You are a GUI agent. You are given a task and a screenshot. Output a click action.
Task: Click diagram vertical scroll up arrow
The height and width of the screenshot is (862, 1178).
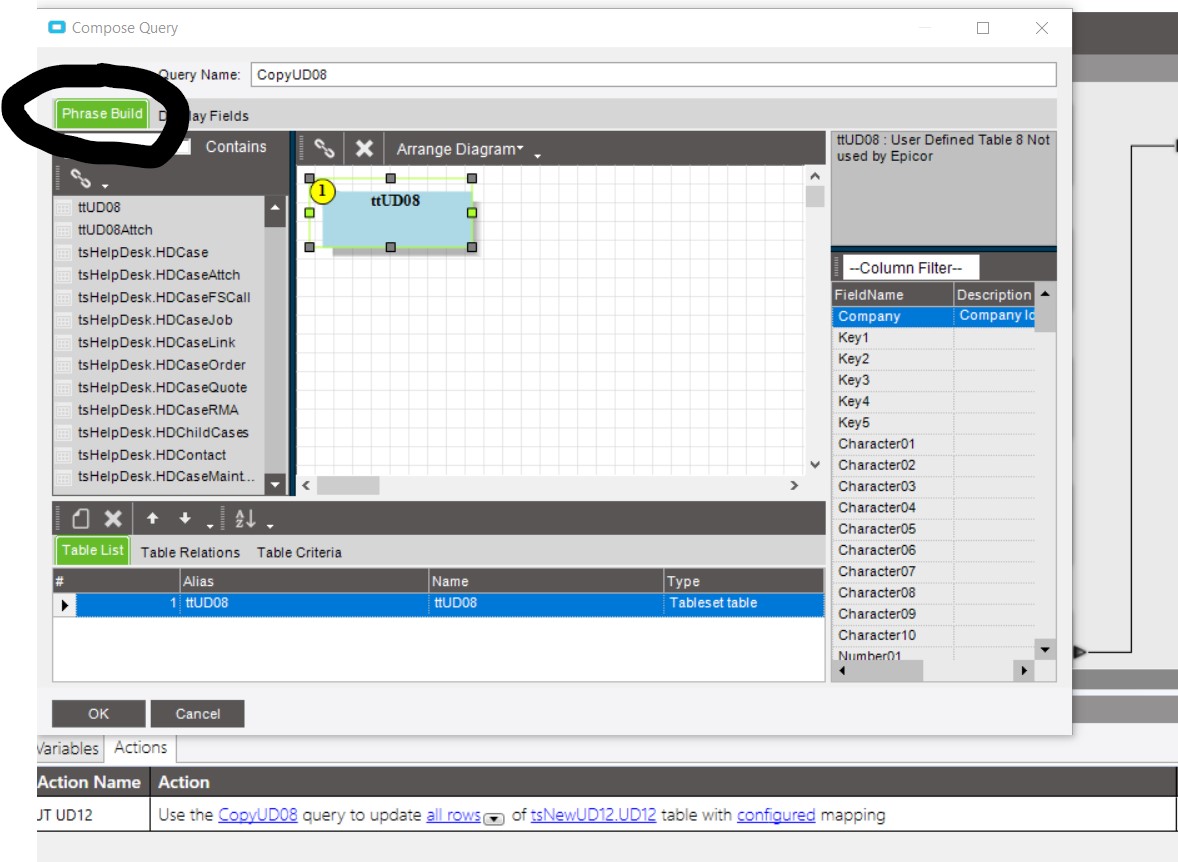click(815, 176)
